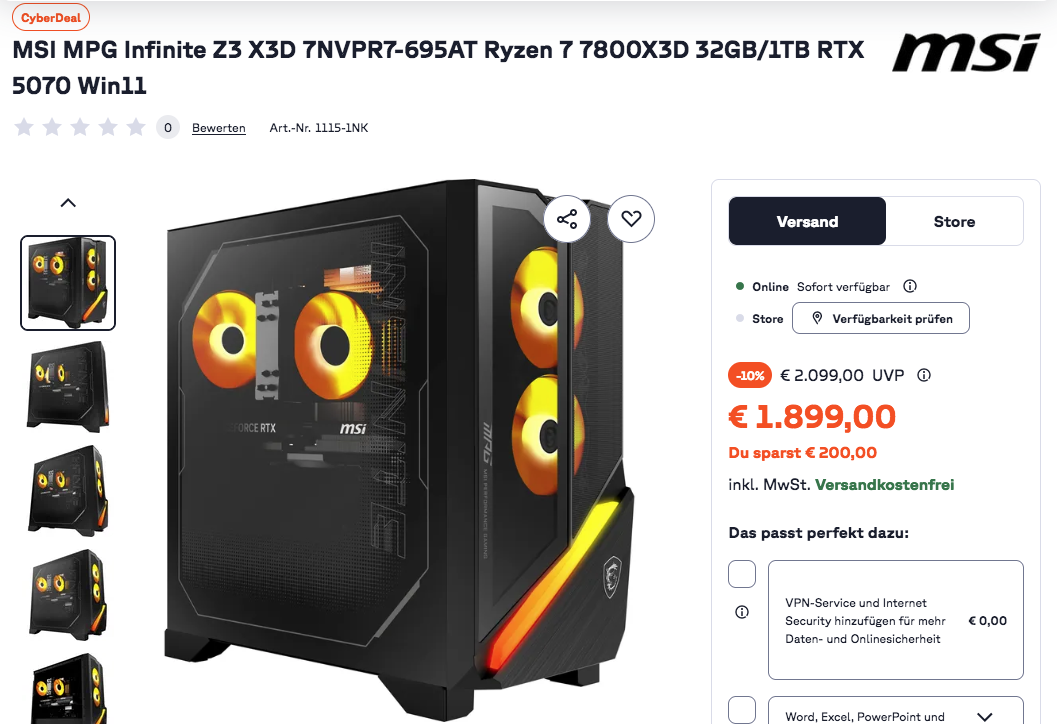Select the second product thumbnail

67,387
